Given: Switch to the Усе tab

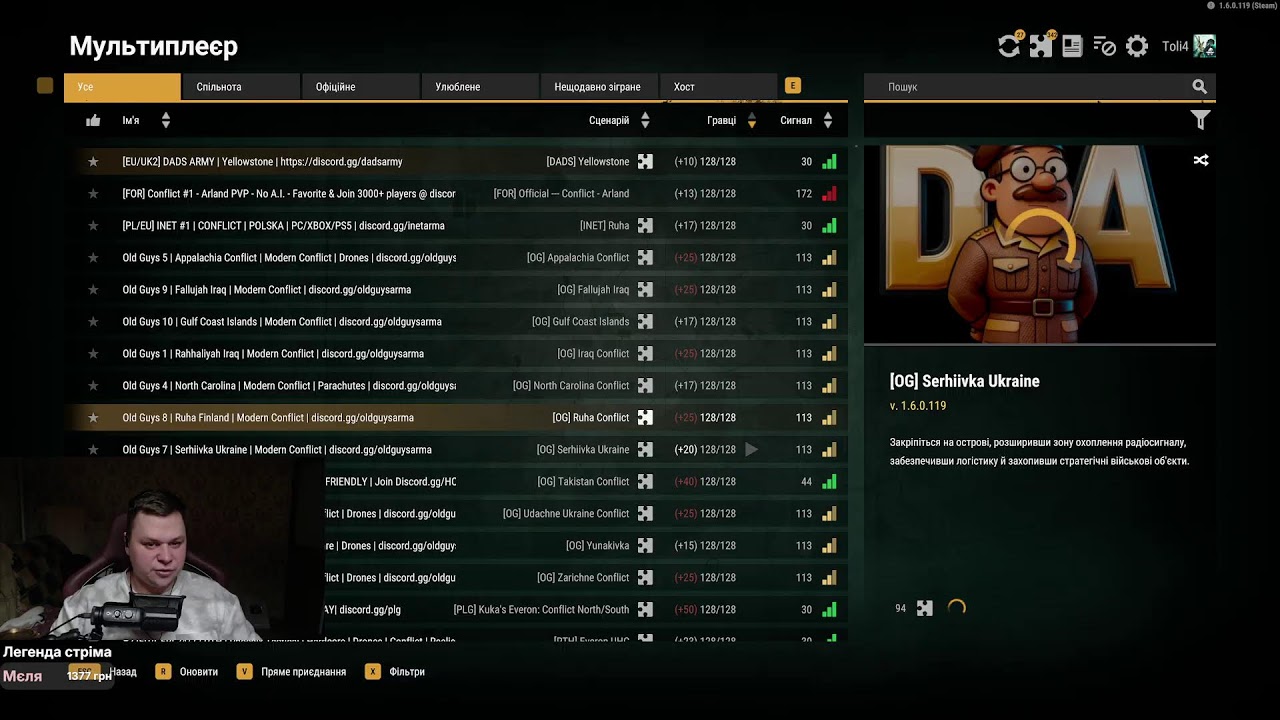Looking at the screenshot, I should [x=122, y=87].
